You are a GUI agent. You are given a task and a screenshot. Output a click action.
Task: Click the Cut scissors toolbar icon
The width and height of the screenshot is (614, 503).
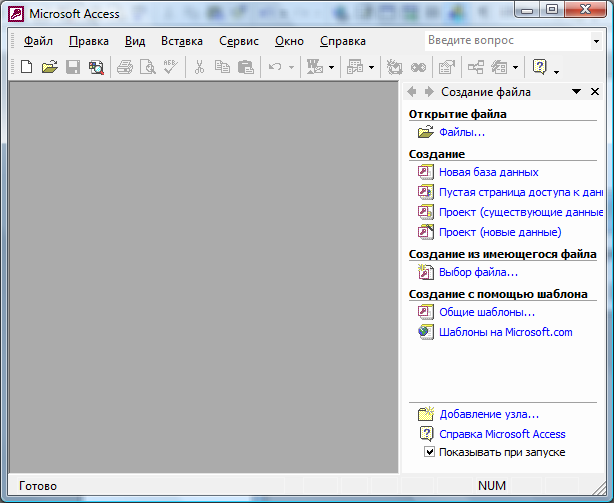[199, 67]
